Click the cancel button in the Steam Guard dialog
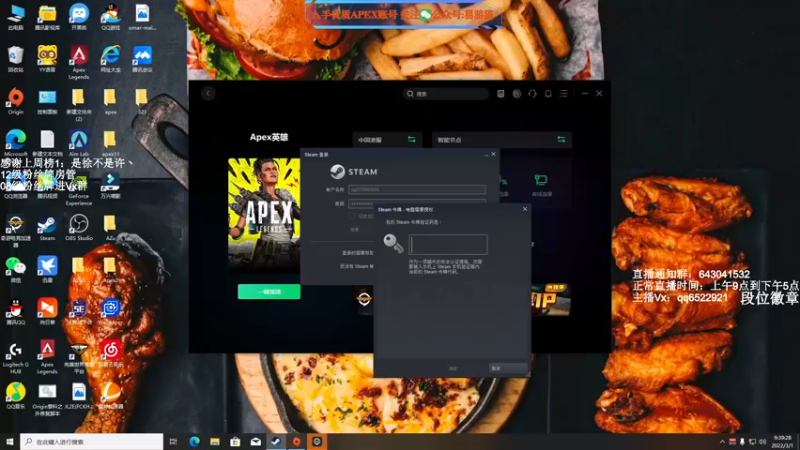Screen dimensions: 800x450 [508, 368]
